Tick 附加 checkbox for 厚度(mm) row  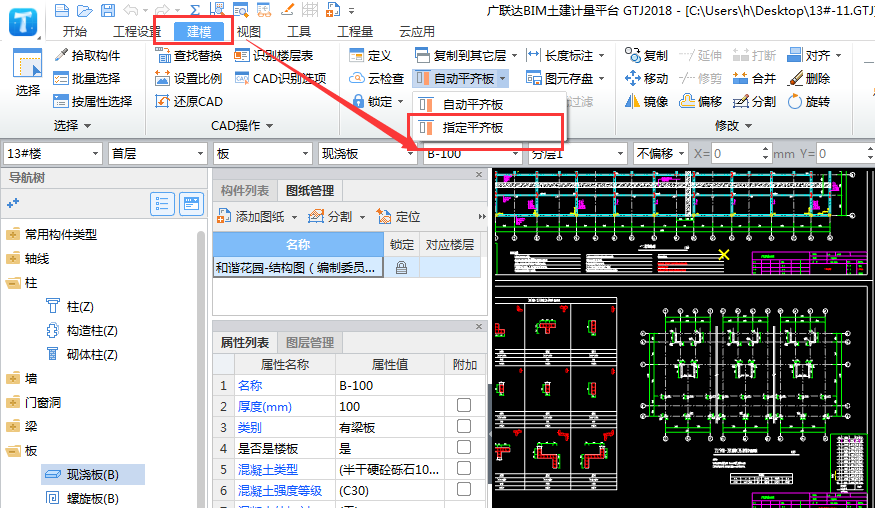pos(464,405)
